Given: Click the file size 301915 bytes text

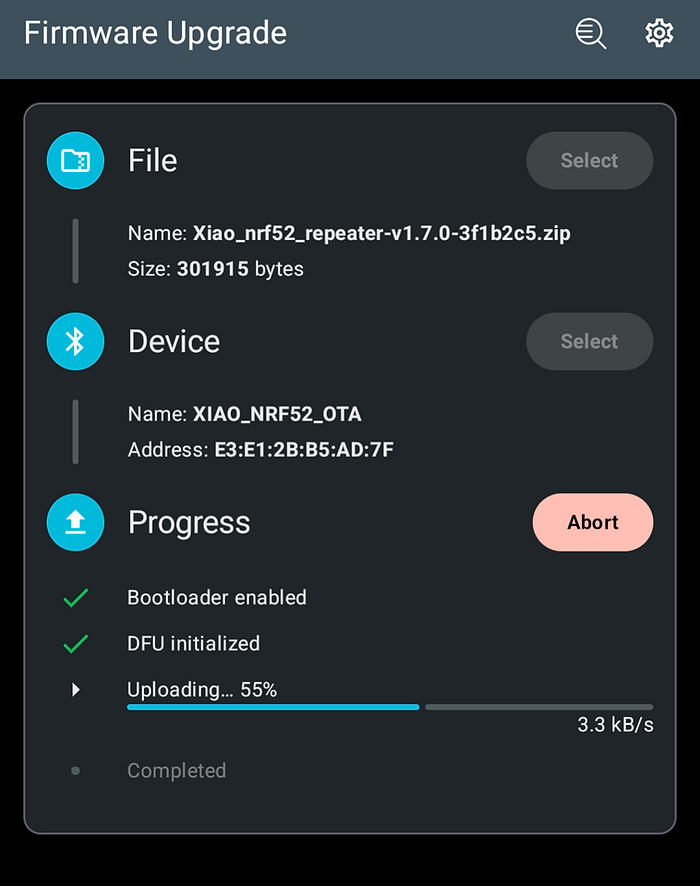Looking at the screenshot, I should pyautogui.click(x=240, y=269).
